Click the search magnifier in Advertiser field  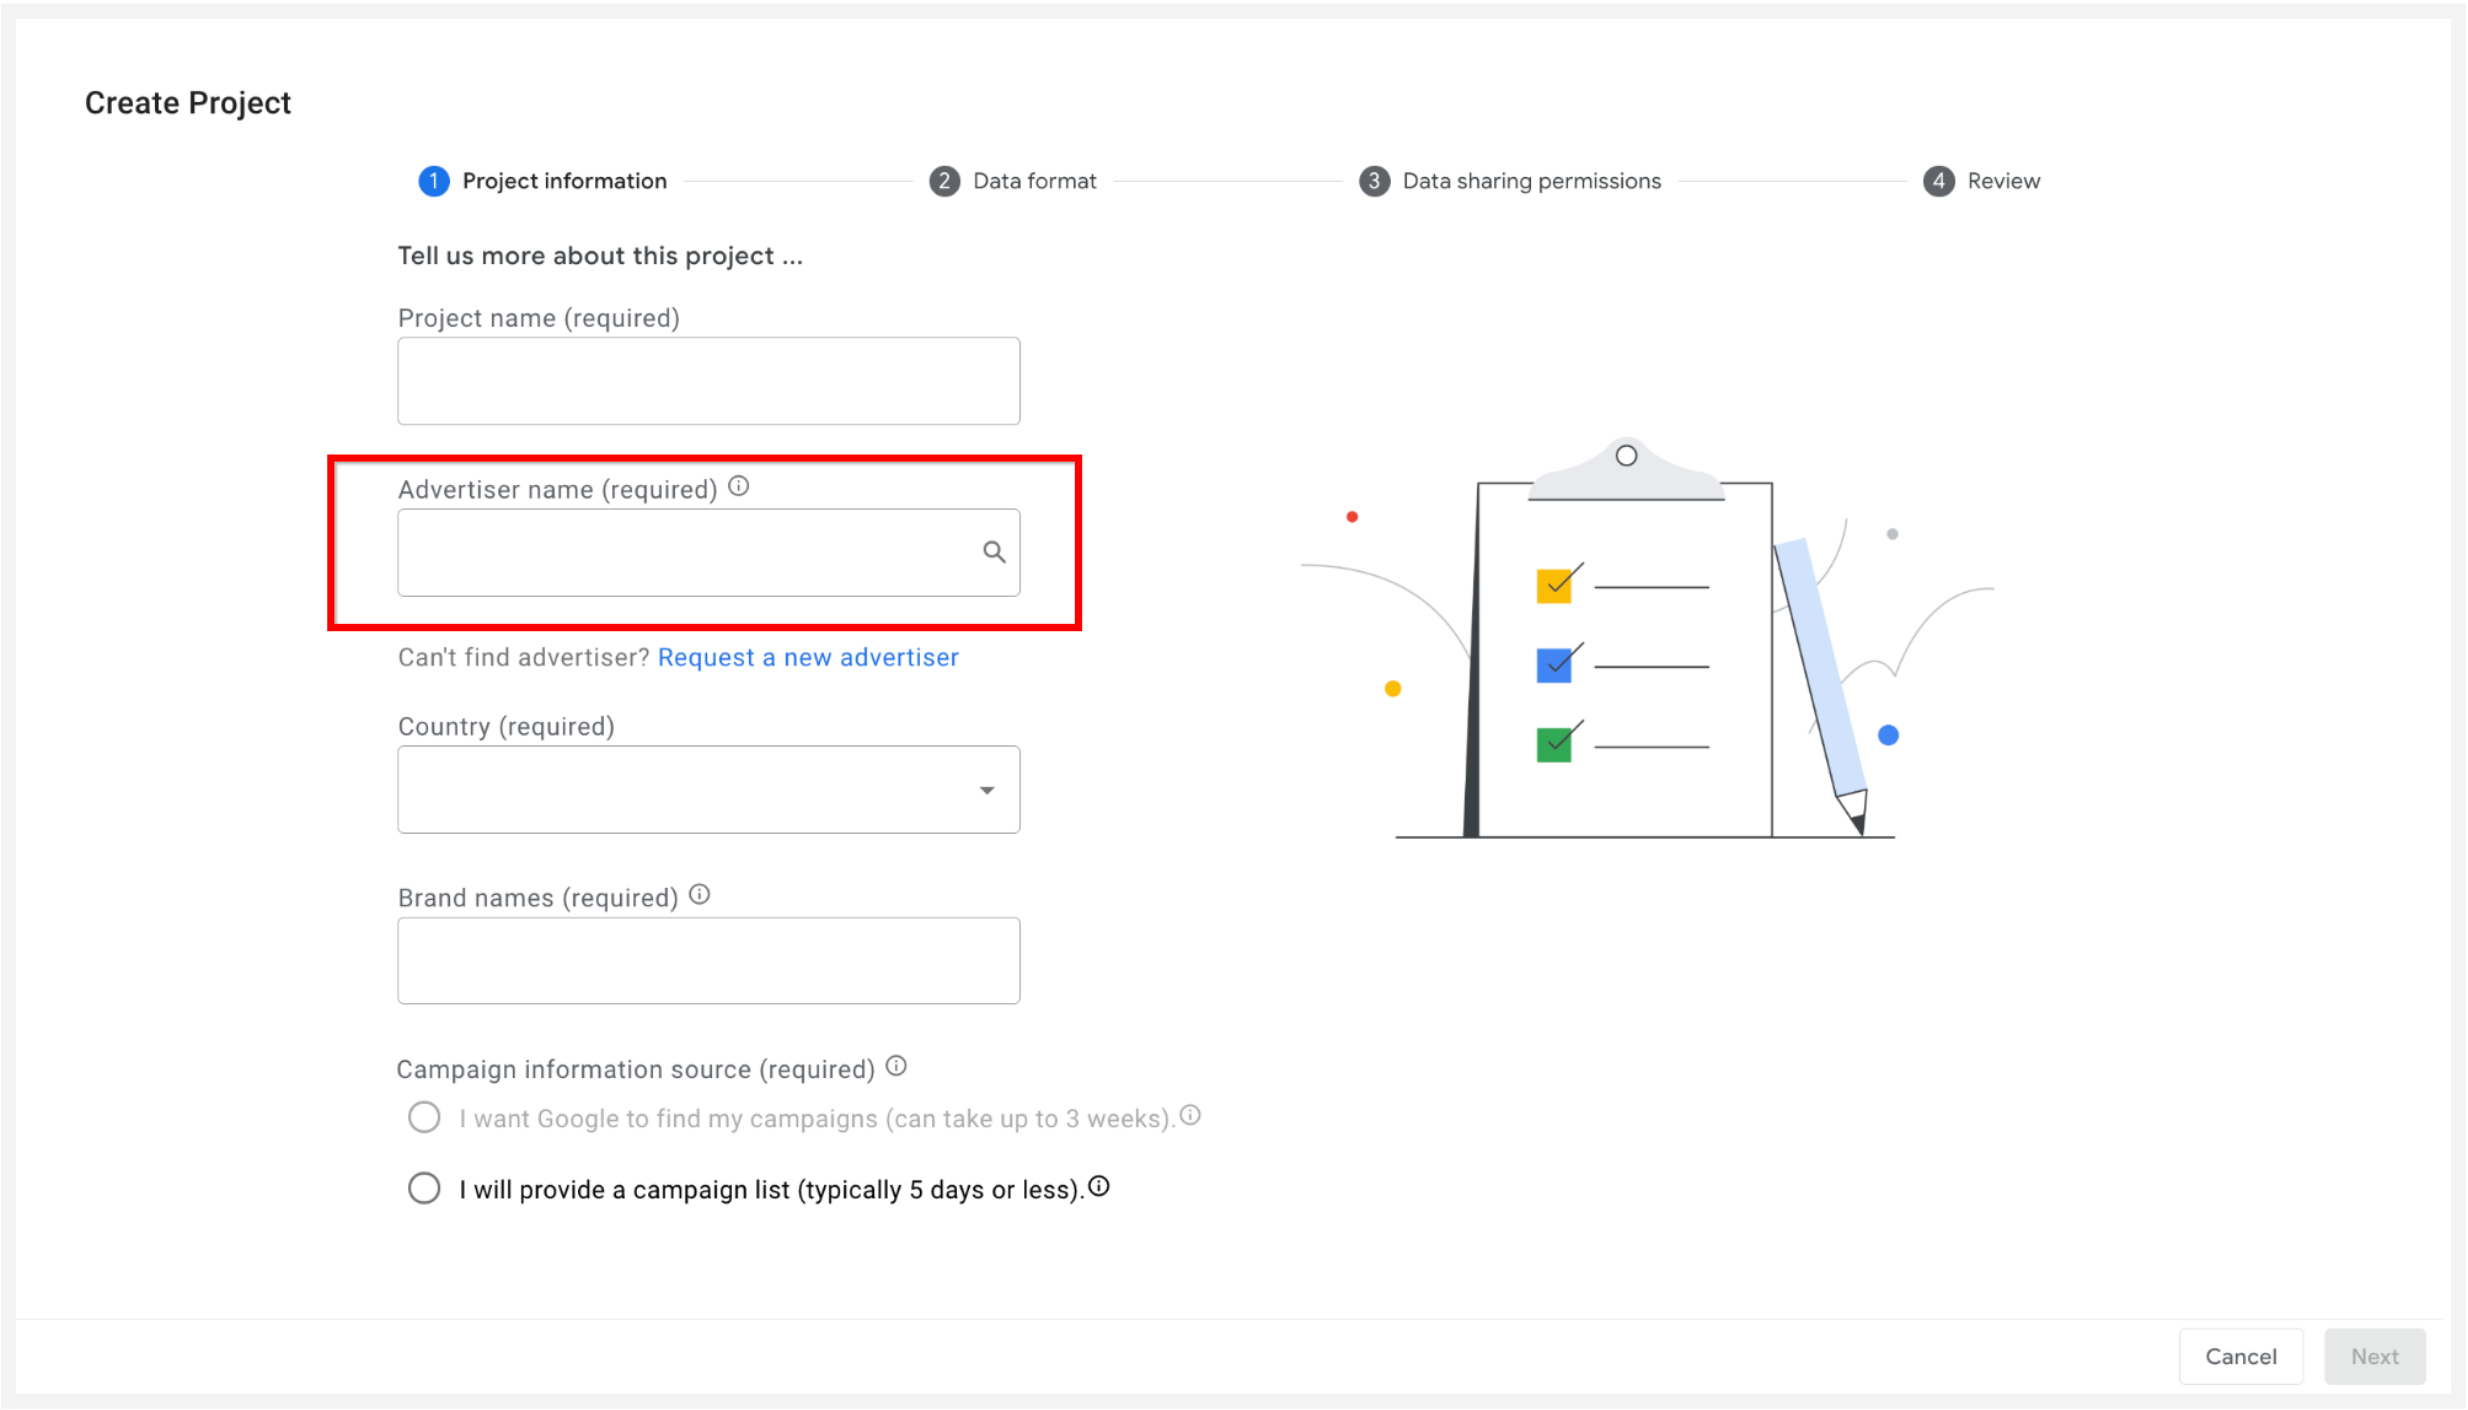tap(993, 552)
